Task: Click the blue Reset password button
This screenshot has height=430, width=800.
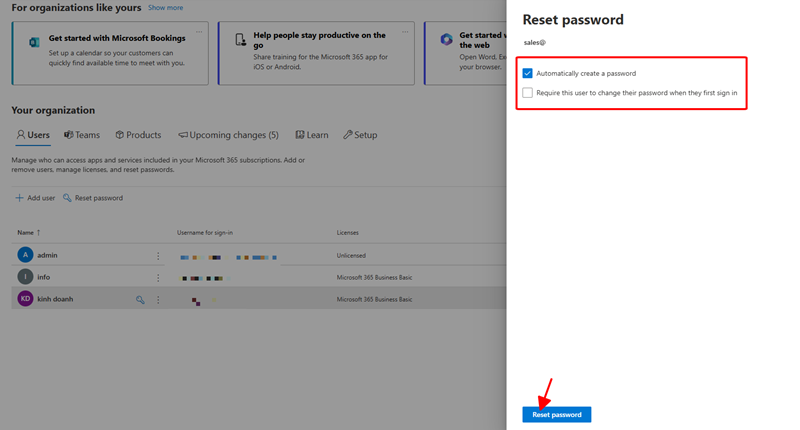Action: click(x=557, y=414)
